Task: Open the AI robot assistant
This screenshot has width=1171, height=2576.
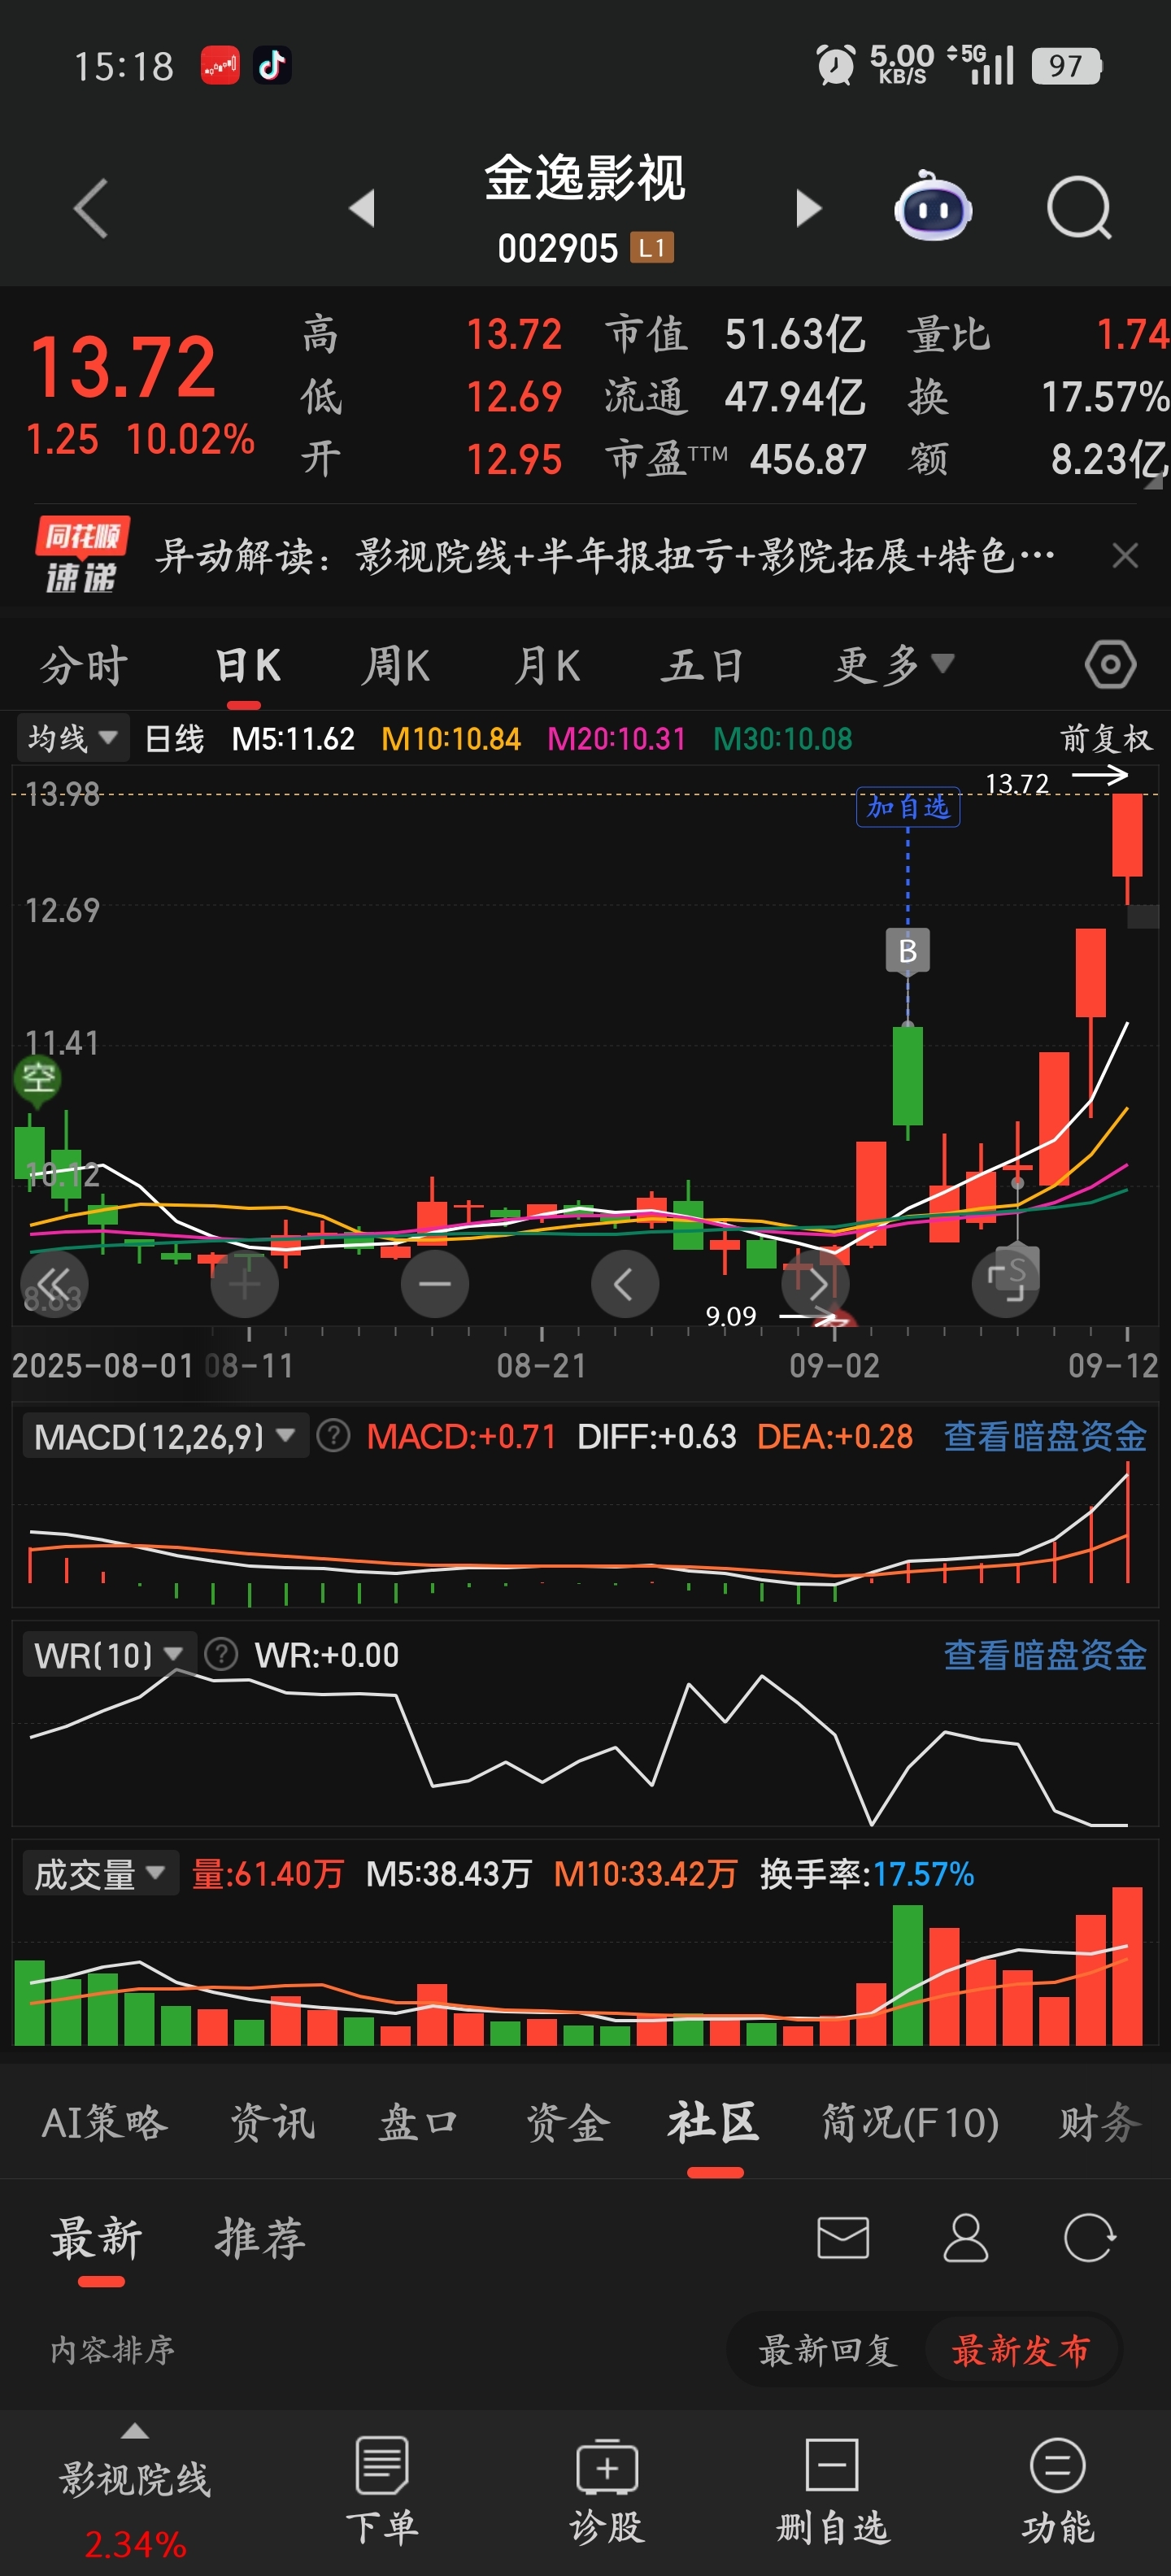Action: click(932, 207)
